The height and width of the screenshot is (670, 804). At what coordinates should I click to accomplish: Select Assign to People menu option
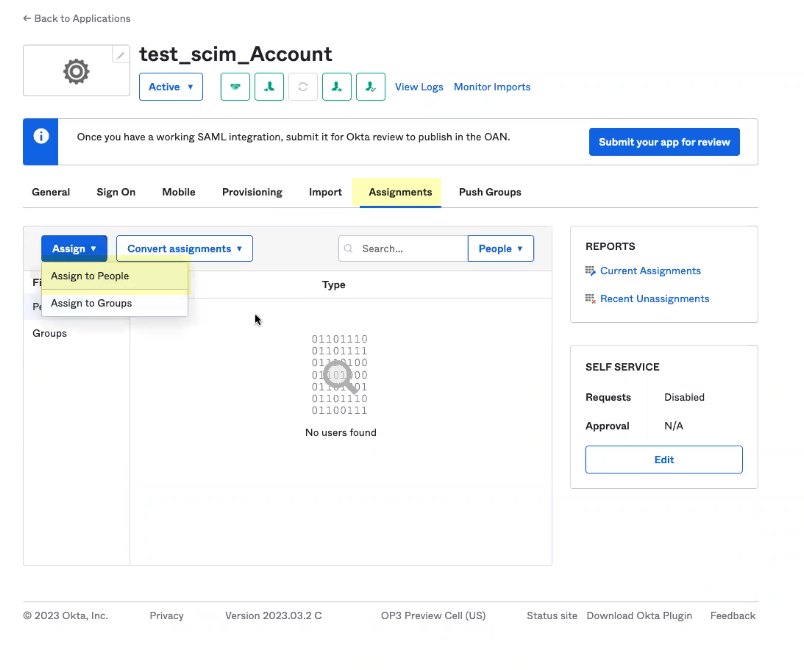(x=90, y=276)
